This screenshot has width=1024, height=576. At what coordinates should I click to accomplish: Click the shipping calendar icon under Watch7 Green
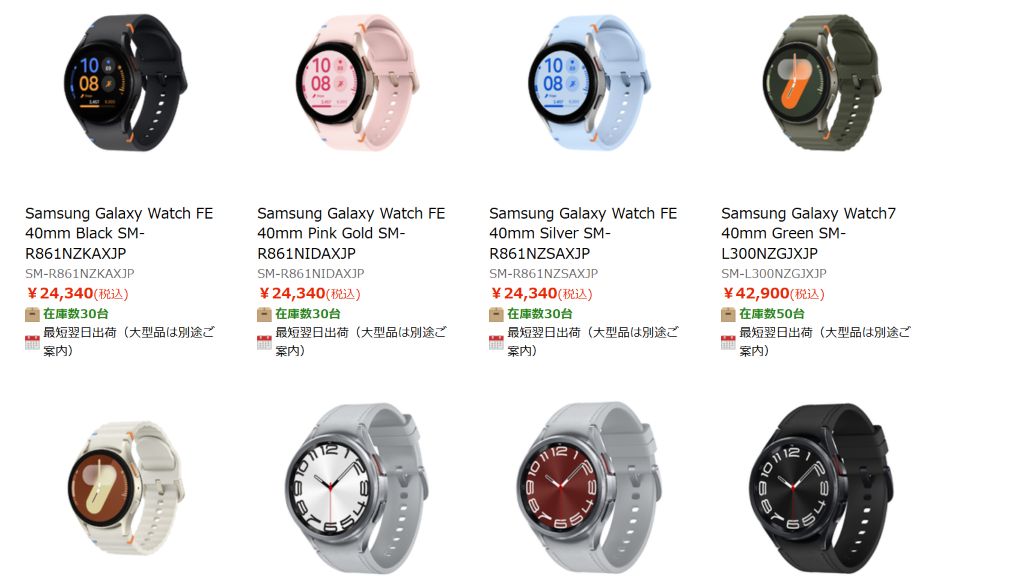[x=728, y=342]
